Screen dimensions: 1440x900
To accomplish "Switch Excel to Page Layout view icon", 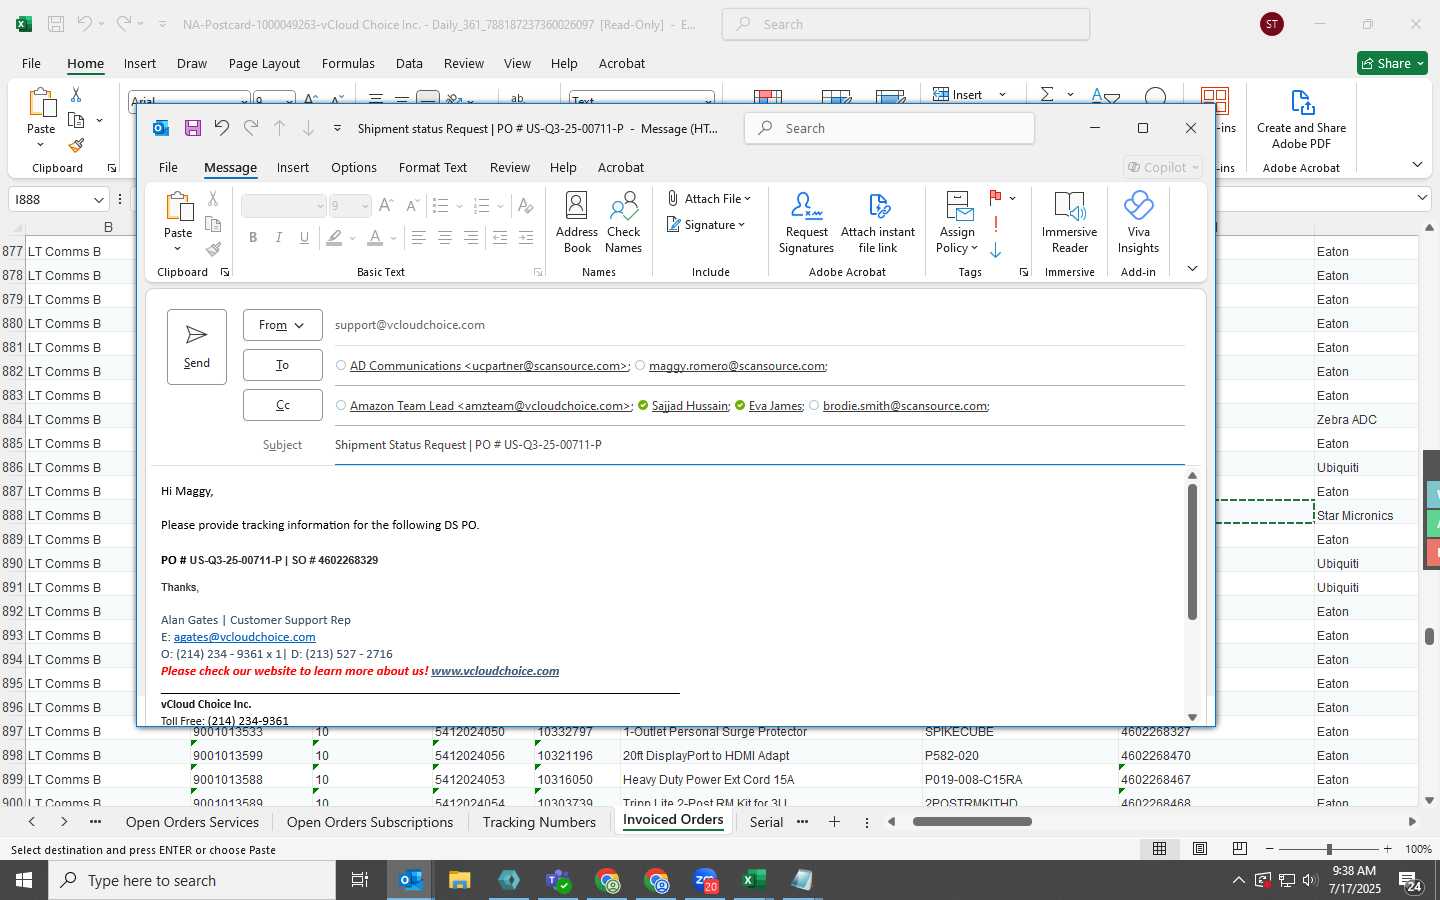I will (x=1200, y=848).
